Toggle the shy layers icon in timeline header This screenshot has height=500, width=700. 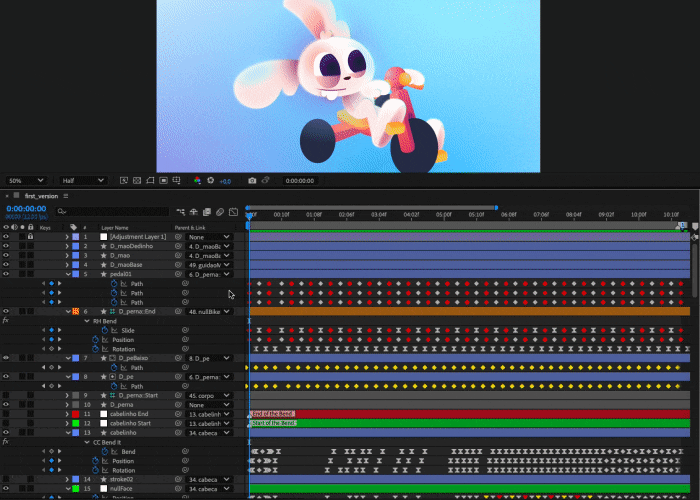click(x=194, y=212)
